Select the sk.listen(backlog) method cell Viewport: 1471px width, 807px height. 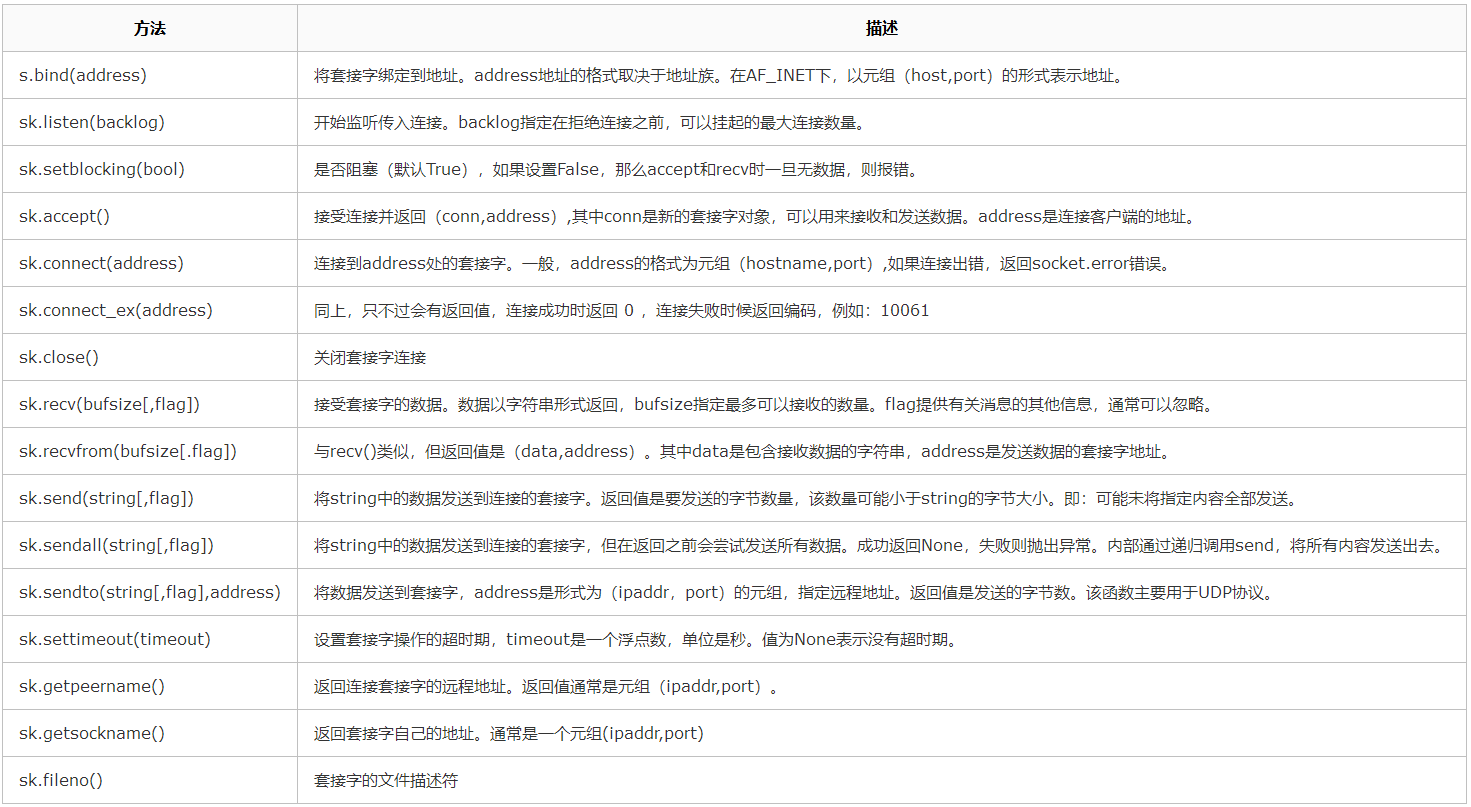(x=150, y=122)
